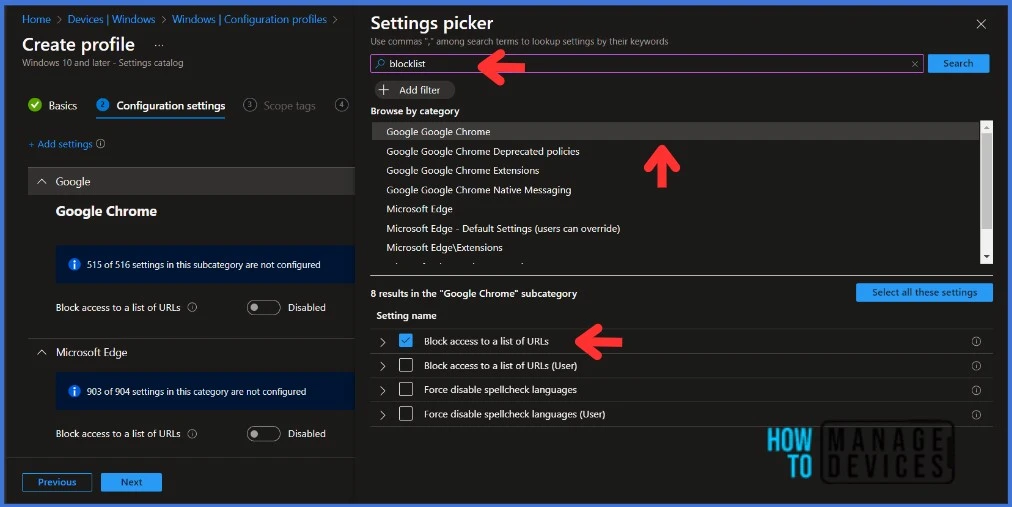Click the search magnifier icon
The height and width of the screenshot is (507, 1012).
(380, 63)
